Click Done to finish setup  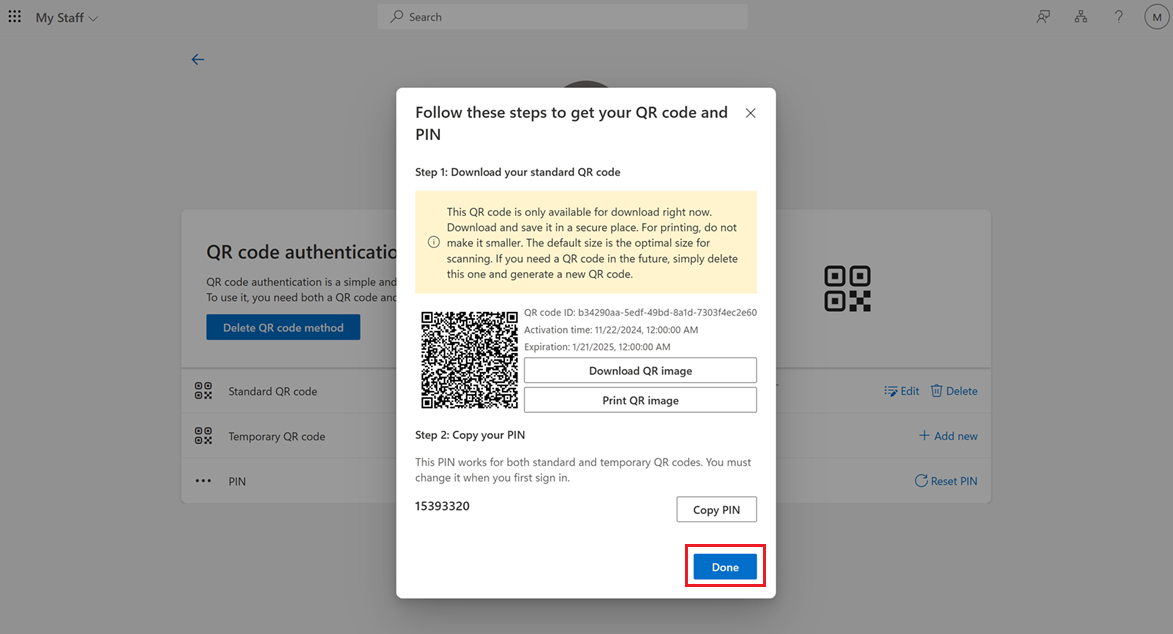pyautogui.click(x=724, y=566)
